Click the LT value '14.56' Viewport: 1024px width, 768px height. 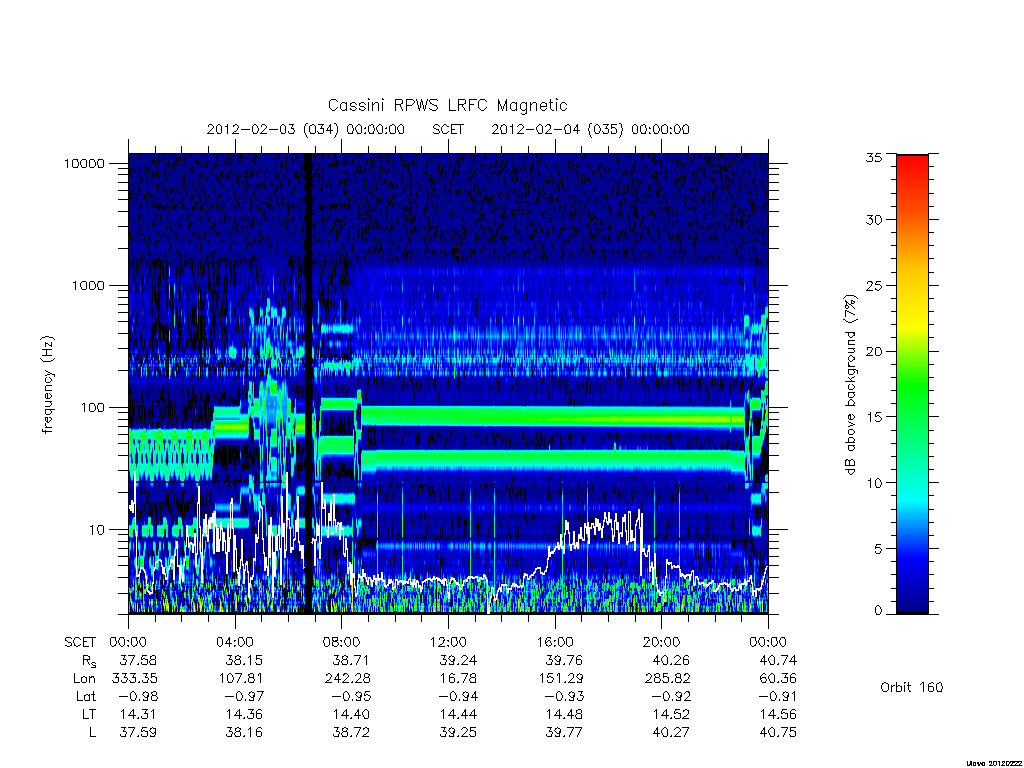click(x=778, y=714)
